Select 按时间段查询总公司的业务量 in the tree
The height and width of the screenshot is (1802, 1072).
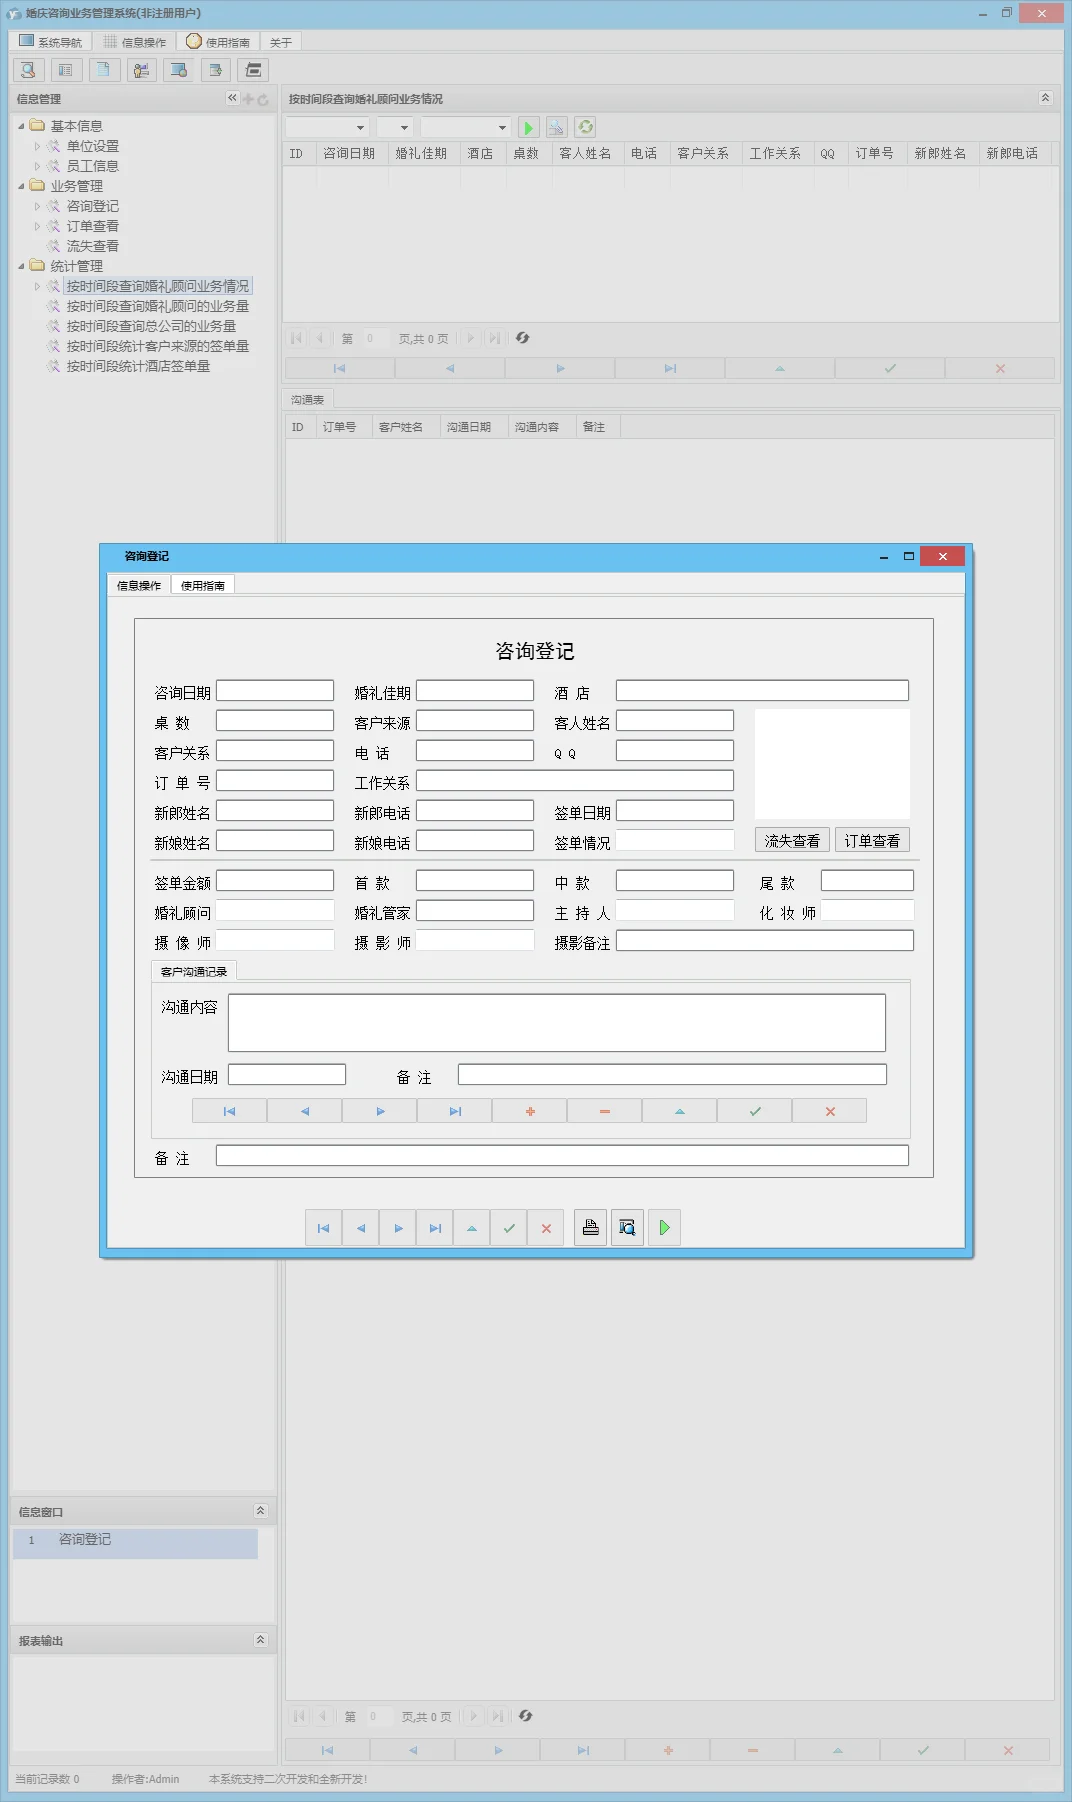click(x=151, y=326)
